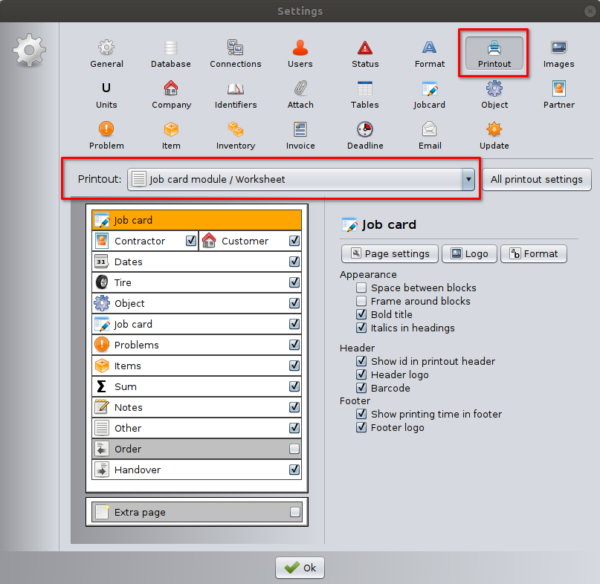Toggle Italics in headings checkbox
This screenshot has height=584, width=600.
361,328
